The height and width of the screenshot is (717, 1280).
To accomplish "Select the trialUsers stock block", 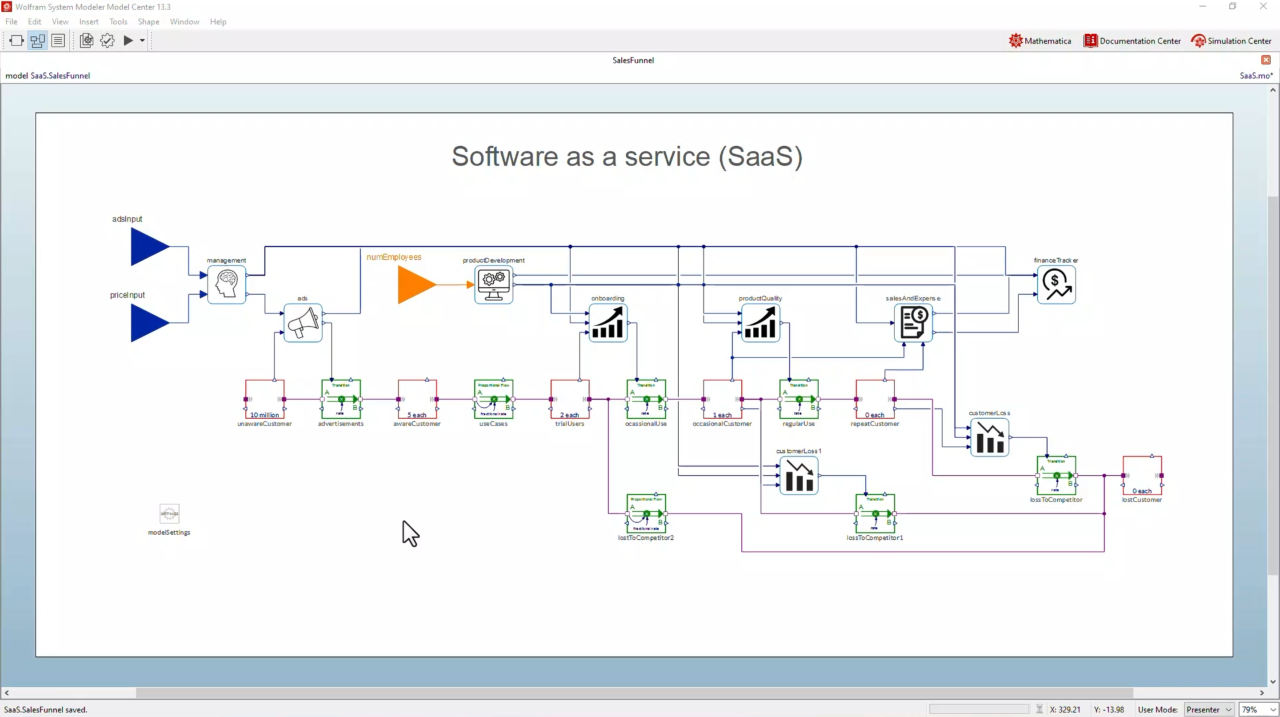I will [x=570, y=399].
